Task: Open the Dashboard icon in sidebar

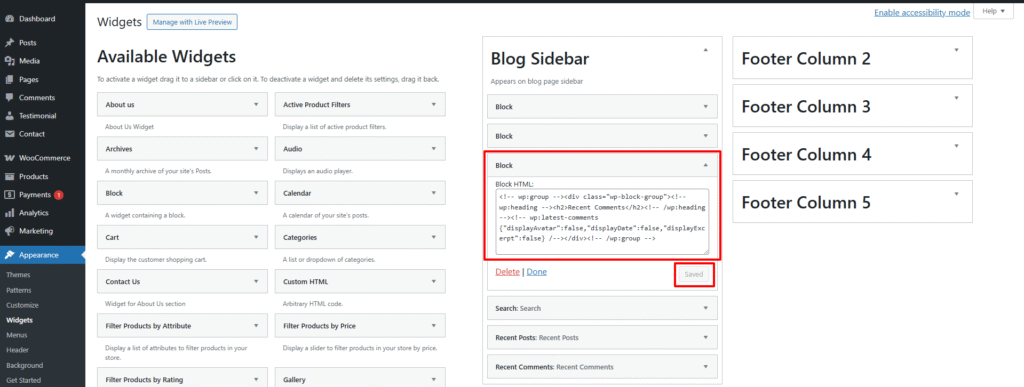Action: pyautogui.click(x=9, y=19)
